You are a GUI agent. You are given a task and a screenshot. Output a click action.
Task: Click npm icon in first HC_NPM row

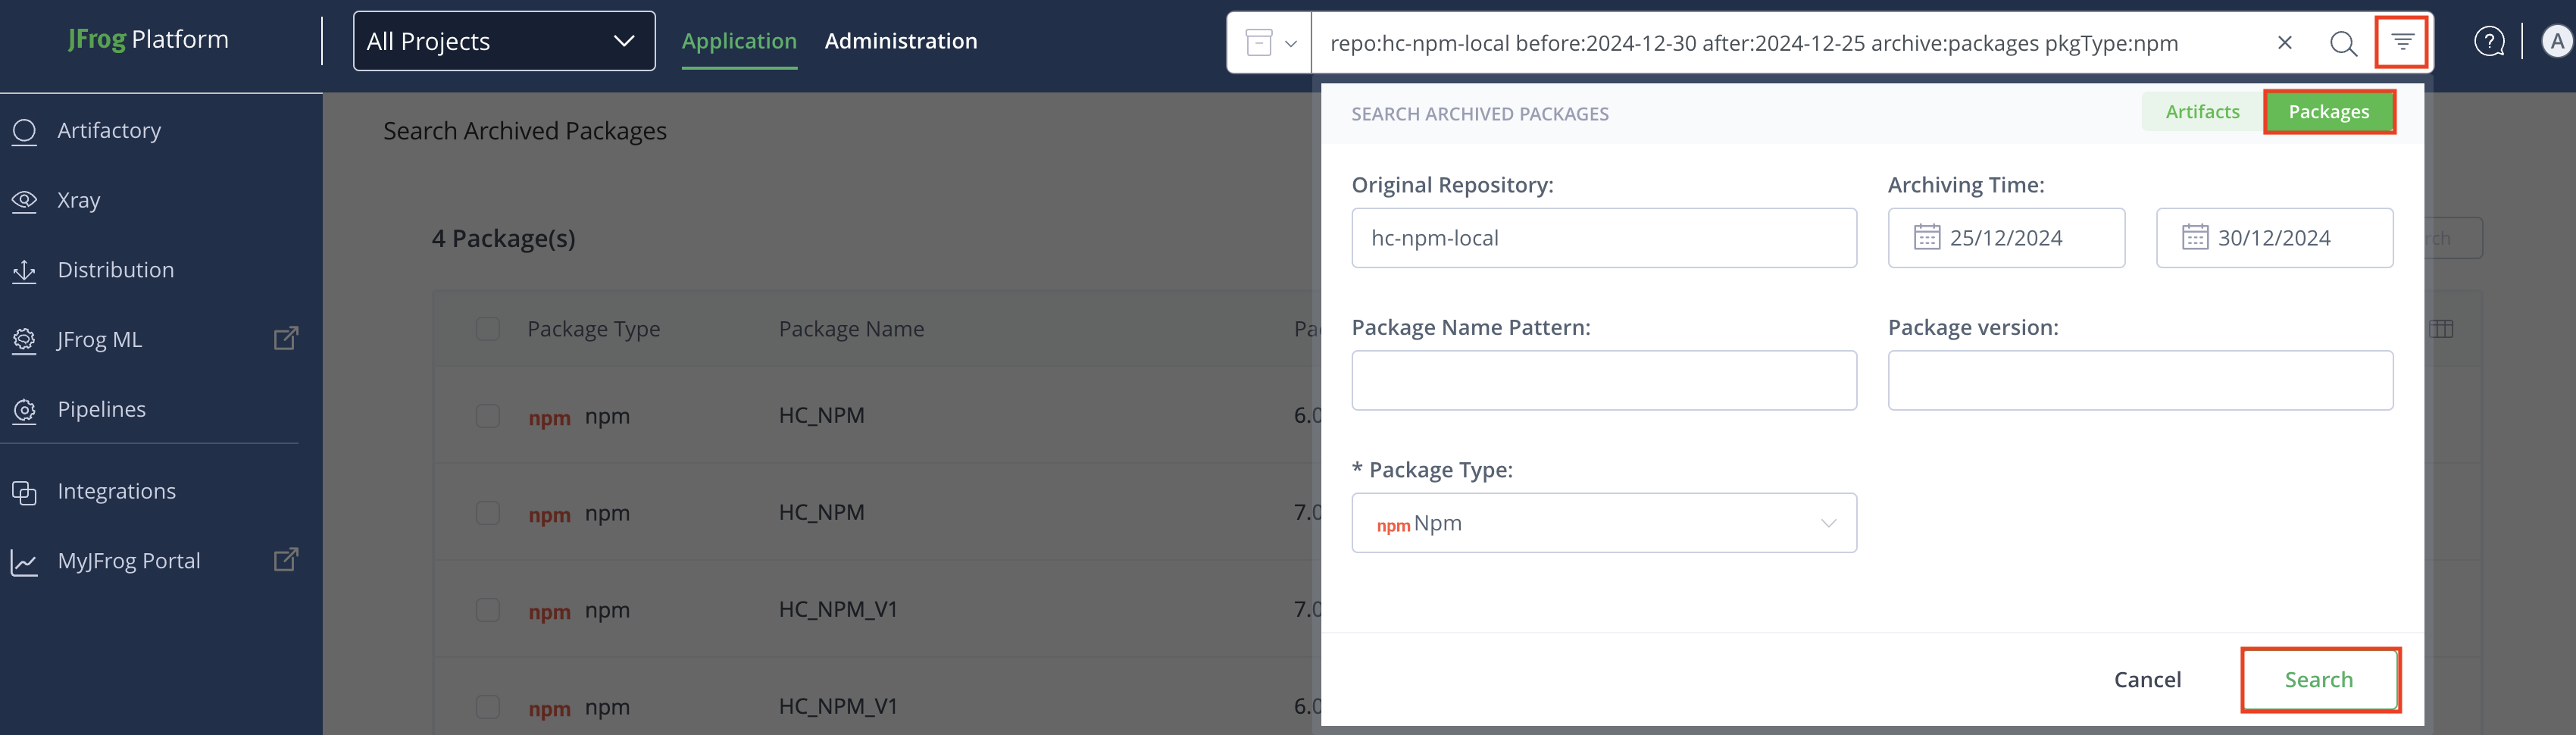[549, 418]
